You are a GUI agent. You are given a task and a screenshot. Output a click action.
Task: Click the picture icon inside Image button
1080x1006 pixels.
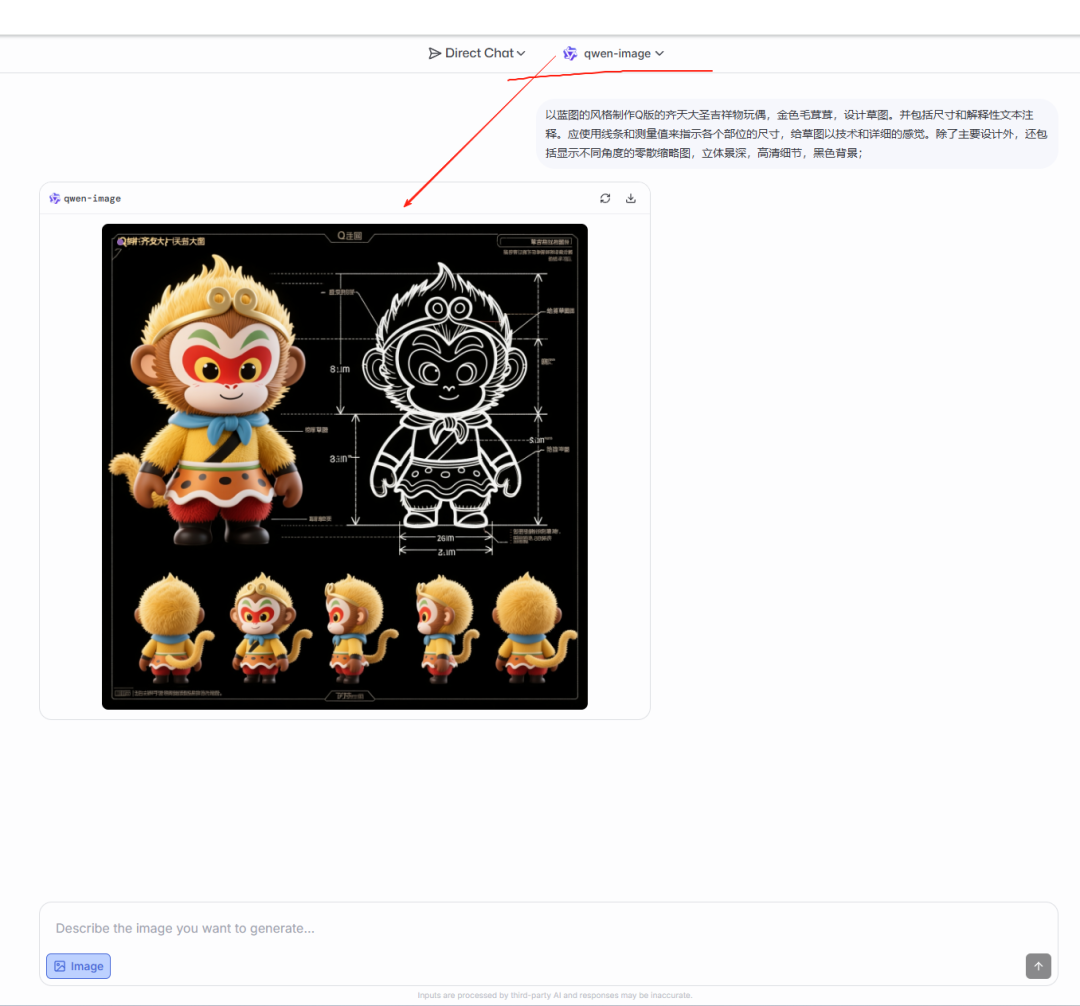coord(60,966)
